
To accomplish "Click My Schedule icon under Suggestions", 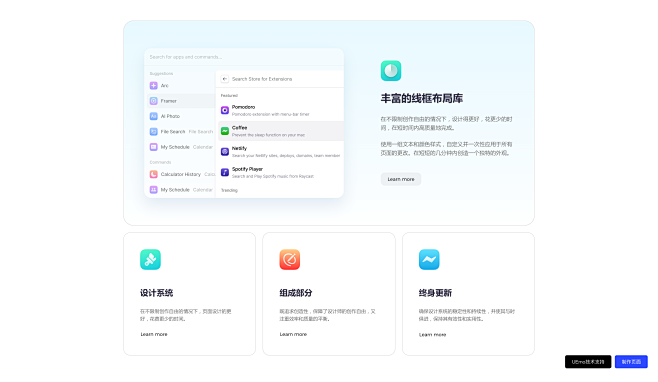I will click(154, 147).
